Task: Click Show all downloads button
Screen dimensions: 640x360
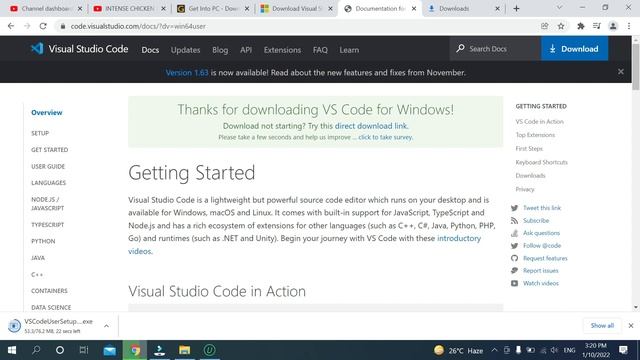Action: [602, 325]
